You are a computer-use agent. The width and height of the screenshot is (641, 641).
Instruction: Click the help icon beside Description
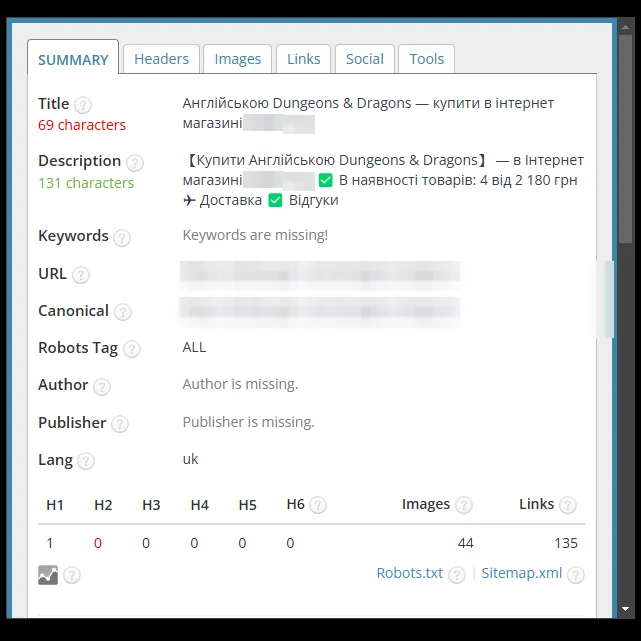pos(134,163)
